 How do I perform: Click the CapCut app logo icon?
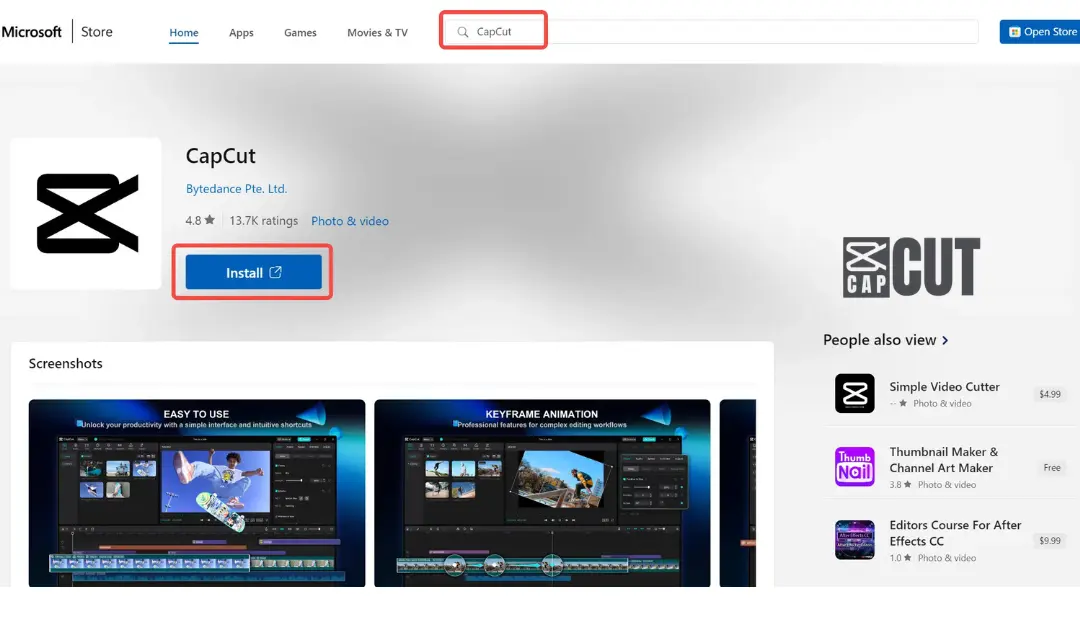point(85,214)
